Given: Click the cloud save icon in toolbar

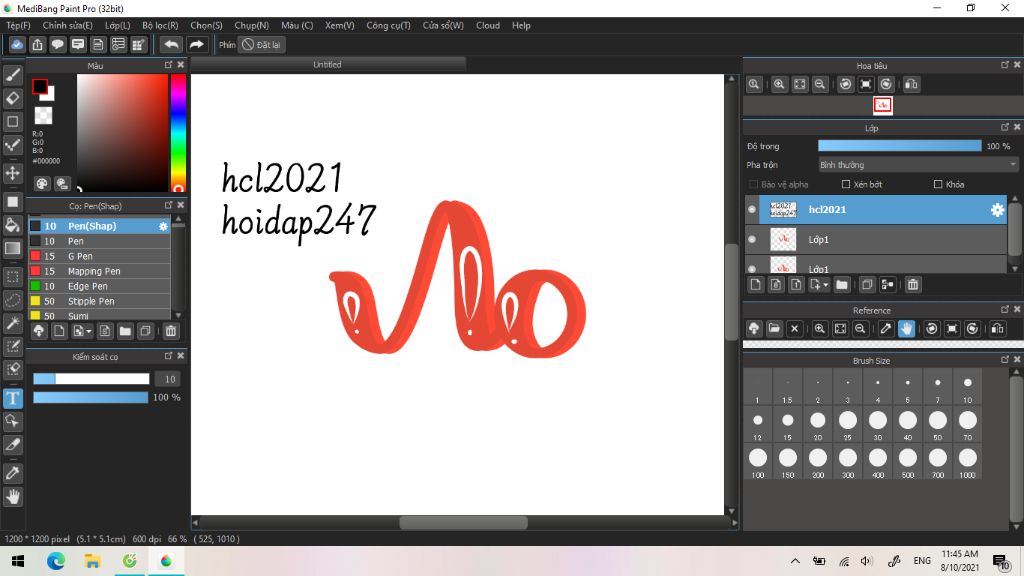Looking at the screenshot, I should [x=17, y=44].
